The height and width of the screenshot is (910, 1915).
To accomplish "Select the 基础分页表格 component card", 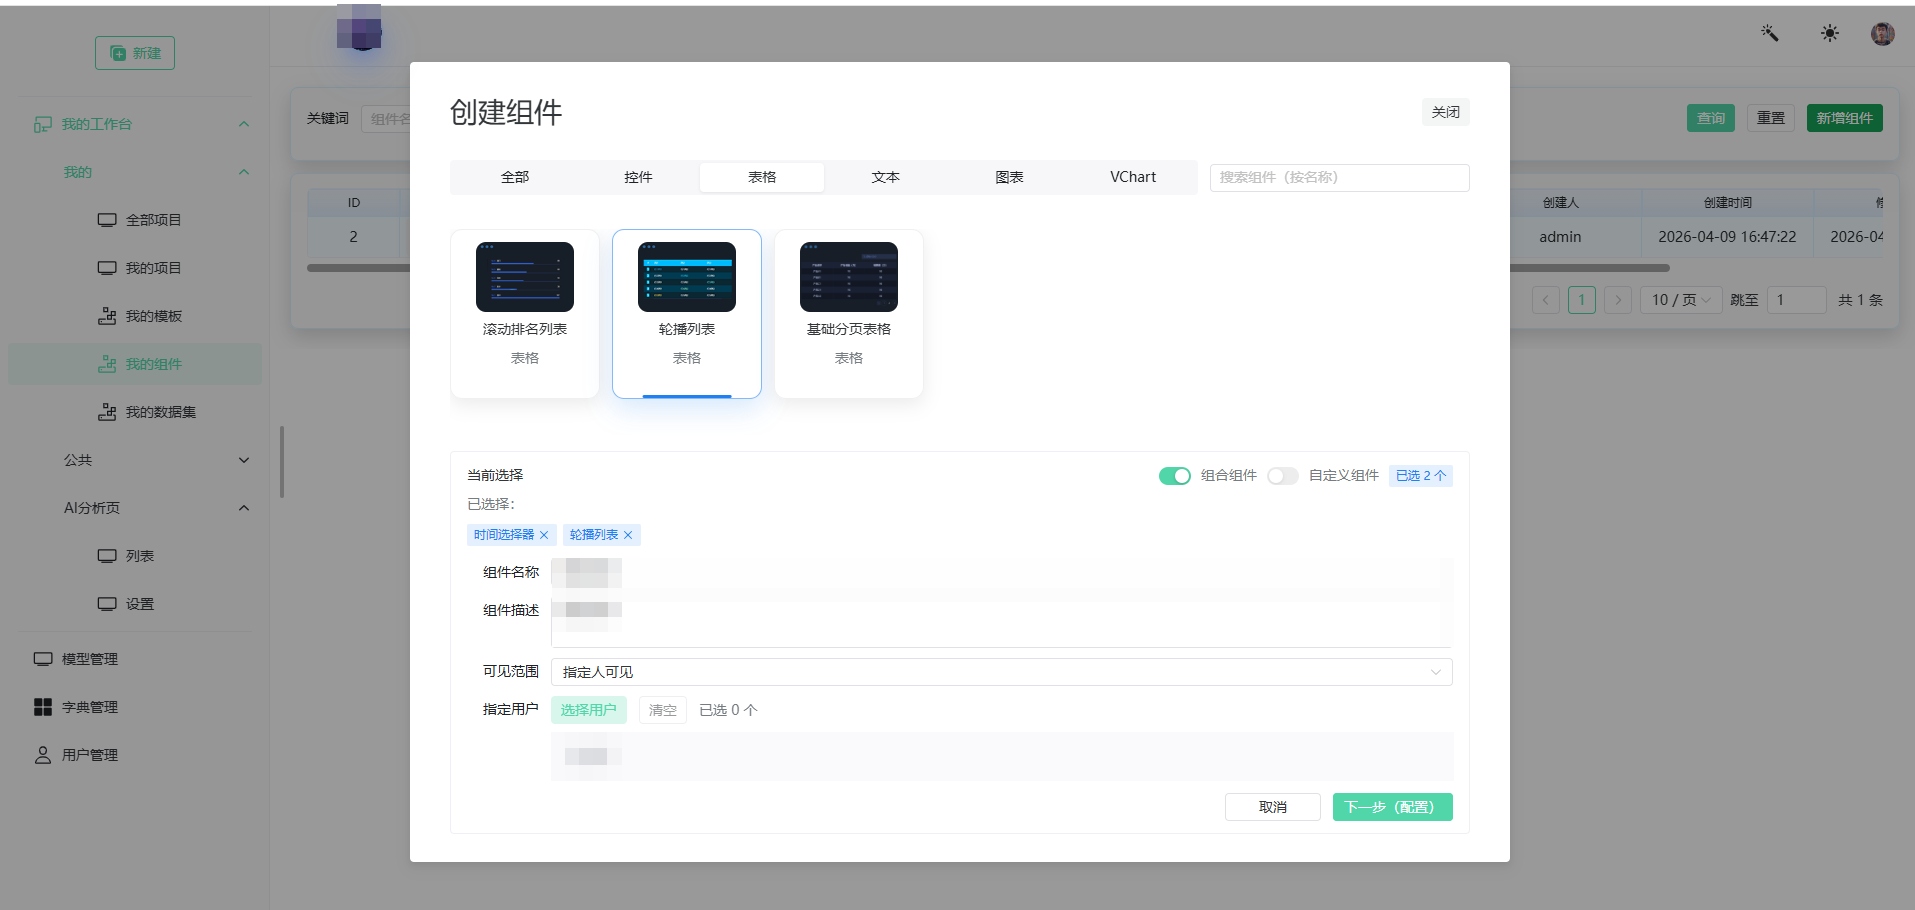I will click(x=848, y=314).
